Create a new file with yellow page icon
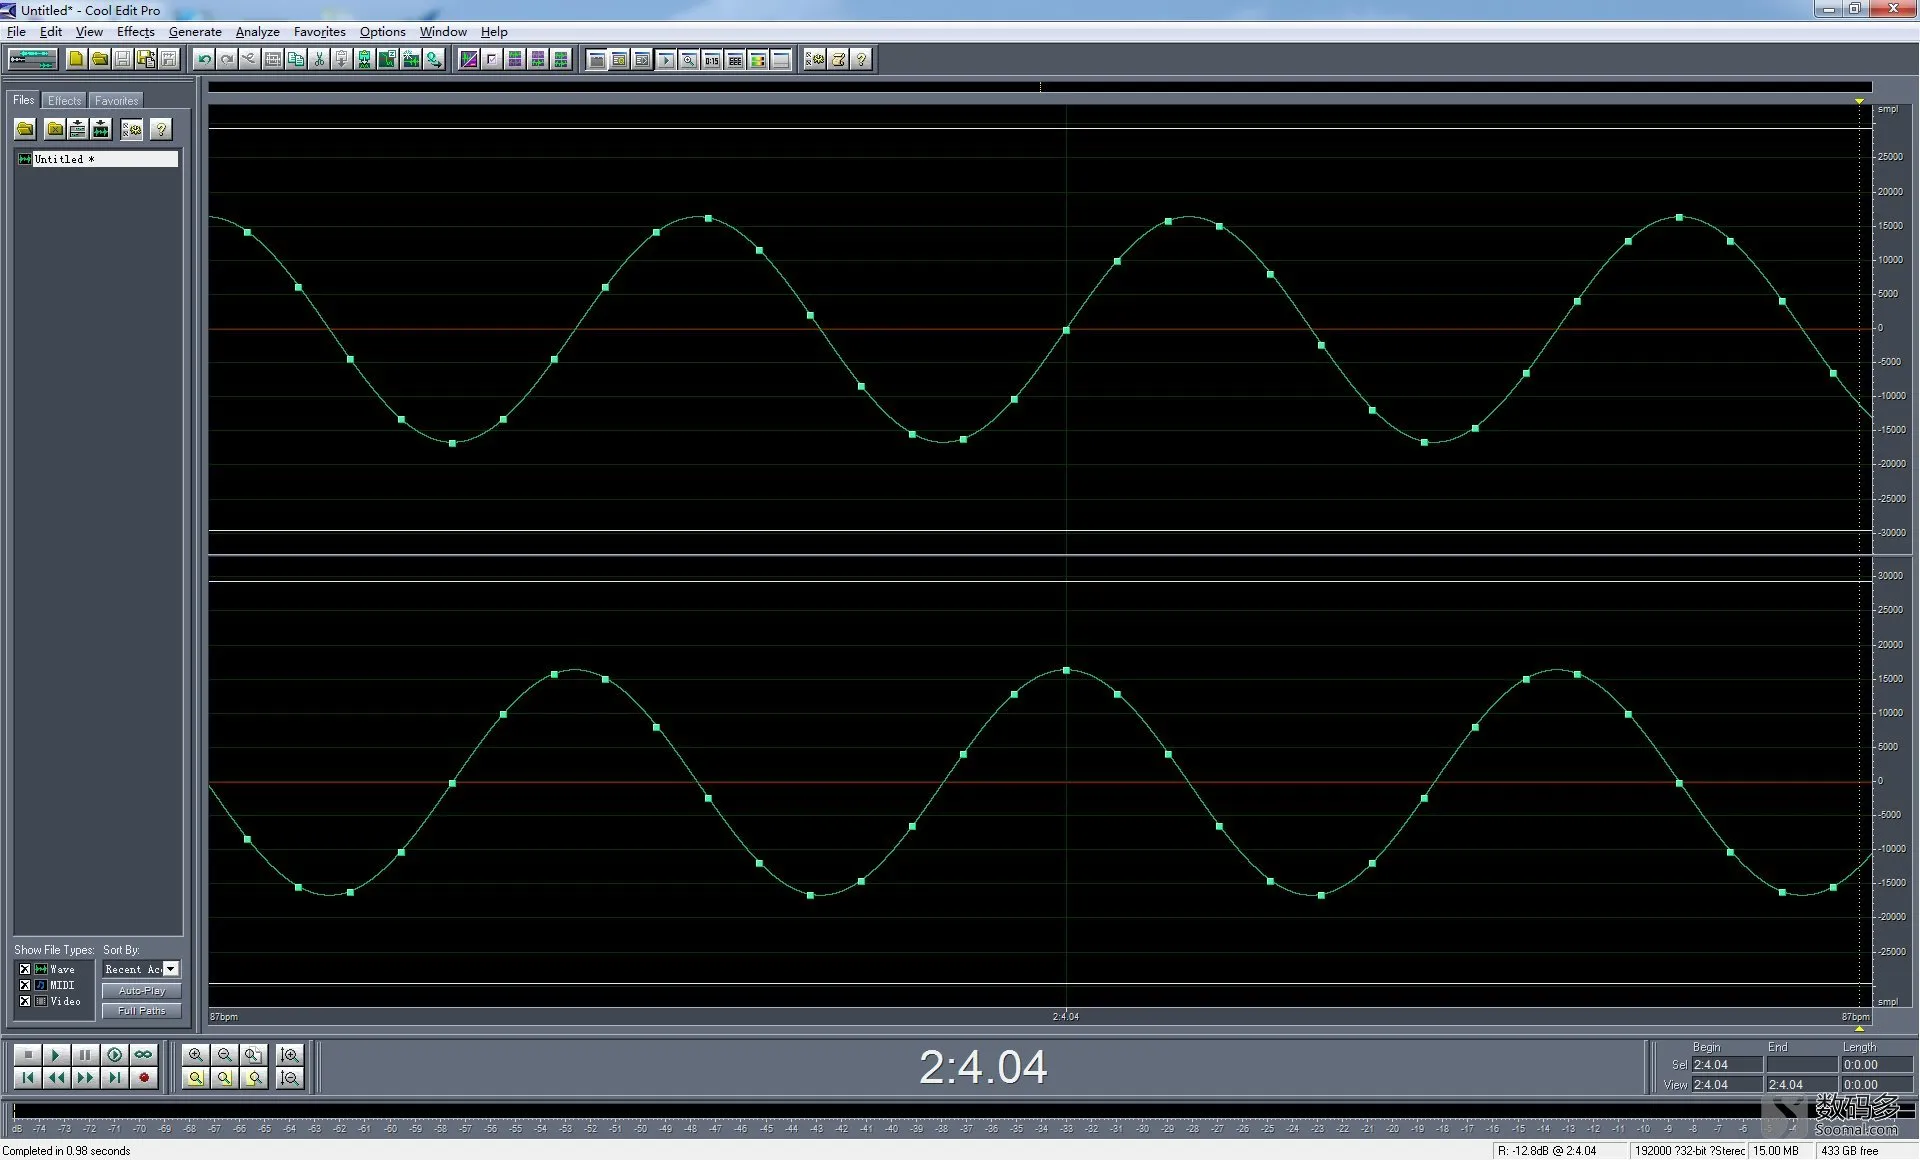1920x1160 pixels. [x=76, y=59]
